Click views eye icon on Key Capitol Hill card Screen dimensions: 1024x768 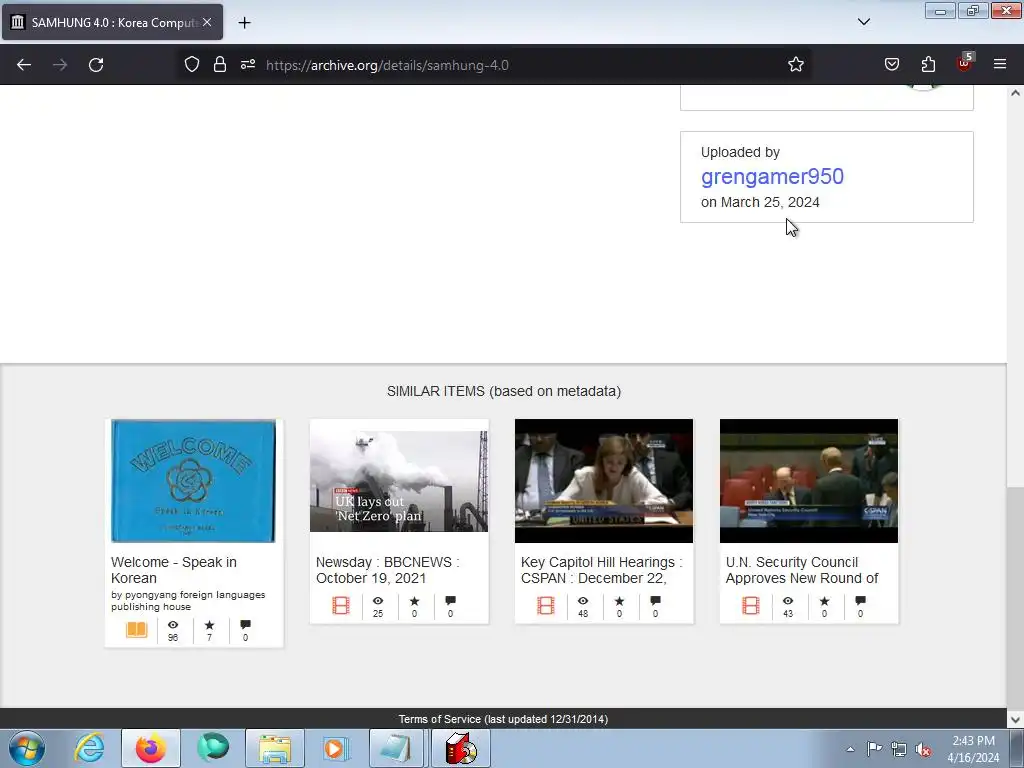tap(583, 601)
